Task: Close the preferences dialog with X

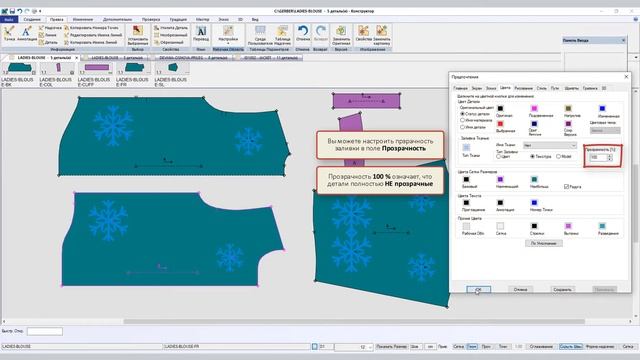Action: pyautogui.click(x=626, y=77)
